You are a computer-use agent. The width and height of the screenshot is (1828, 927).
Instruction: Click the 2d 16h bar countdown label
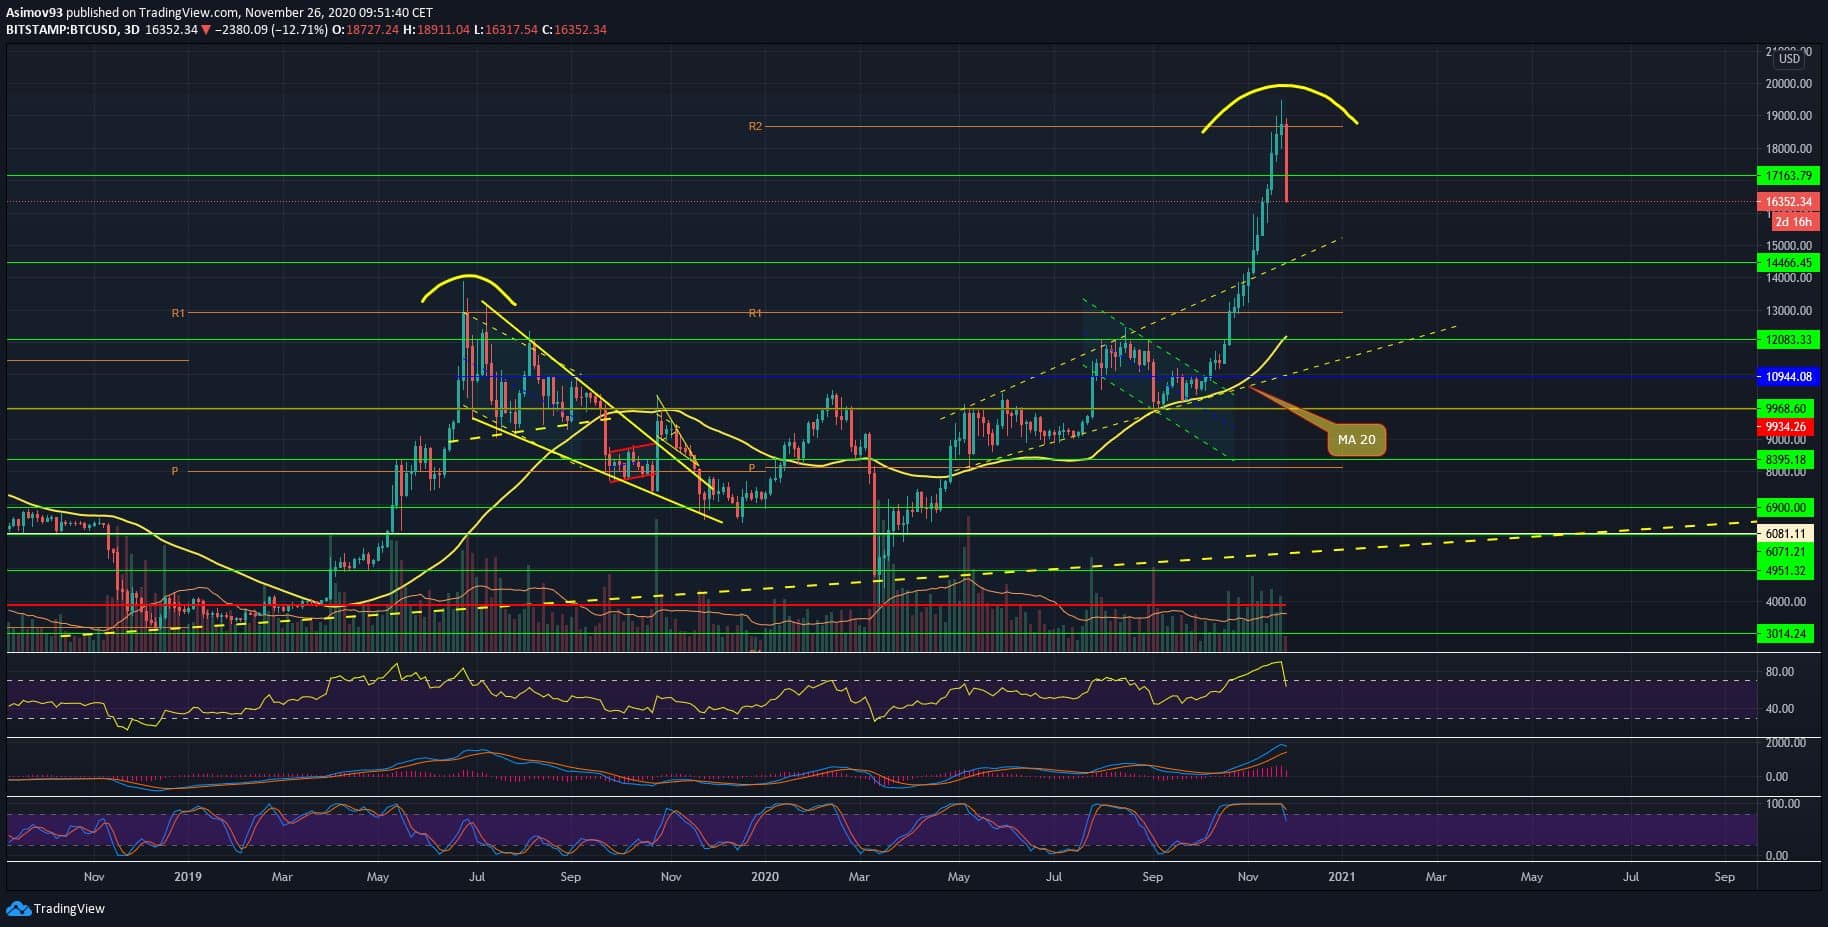1793,222
